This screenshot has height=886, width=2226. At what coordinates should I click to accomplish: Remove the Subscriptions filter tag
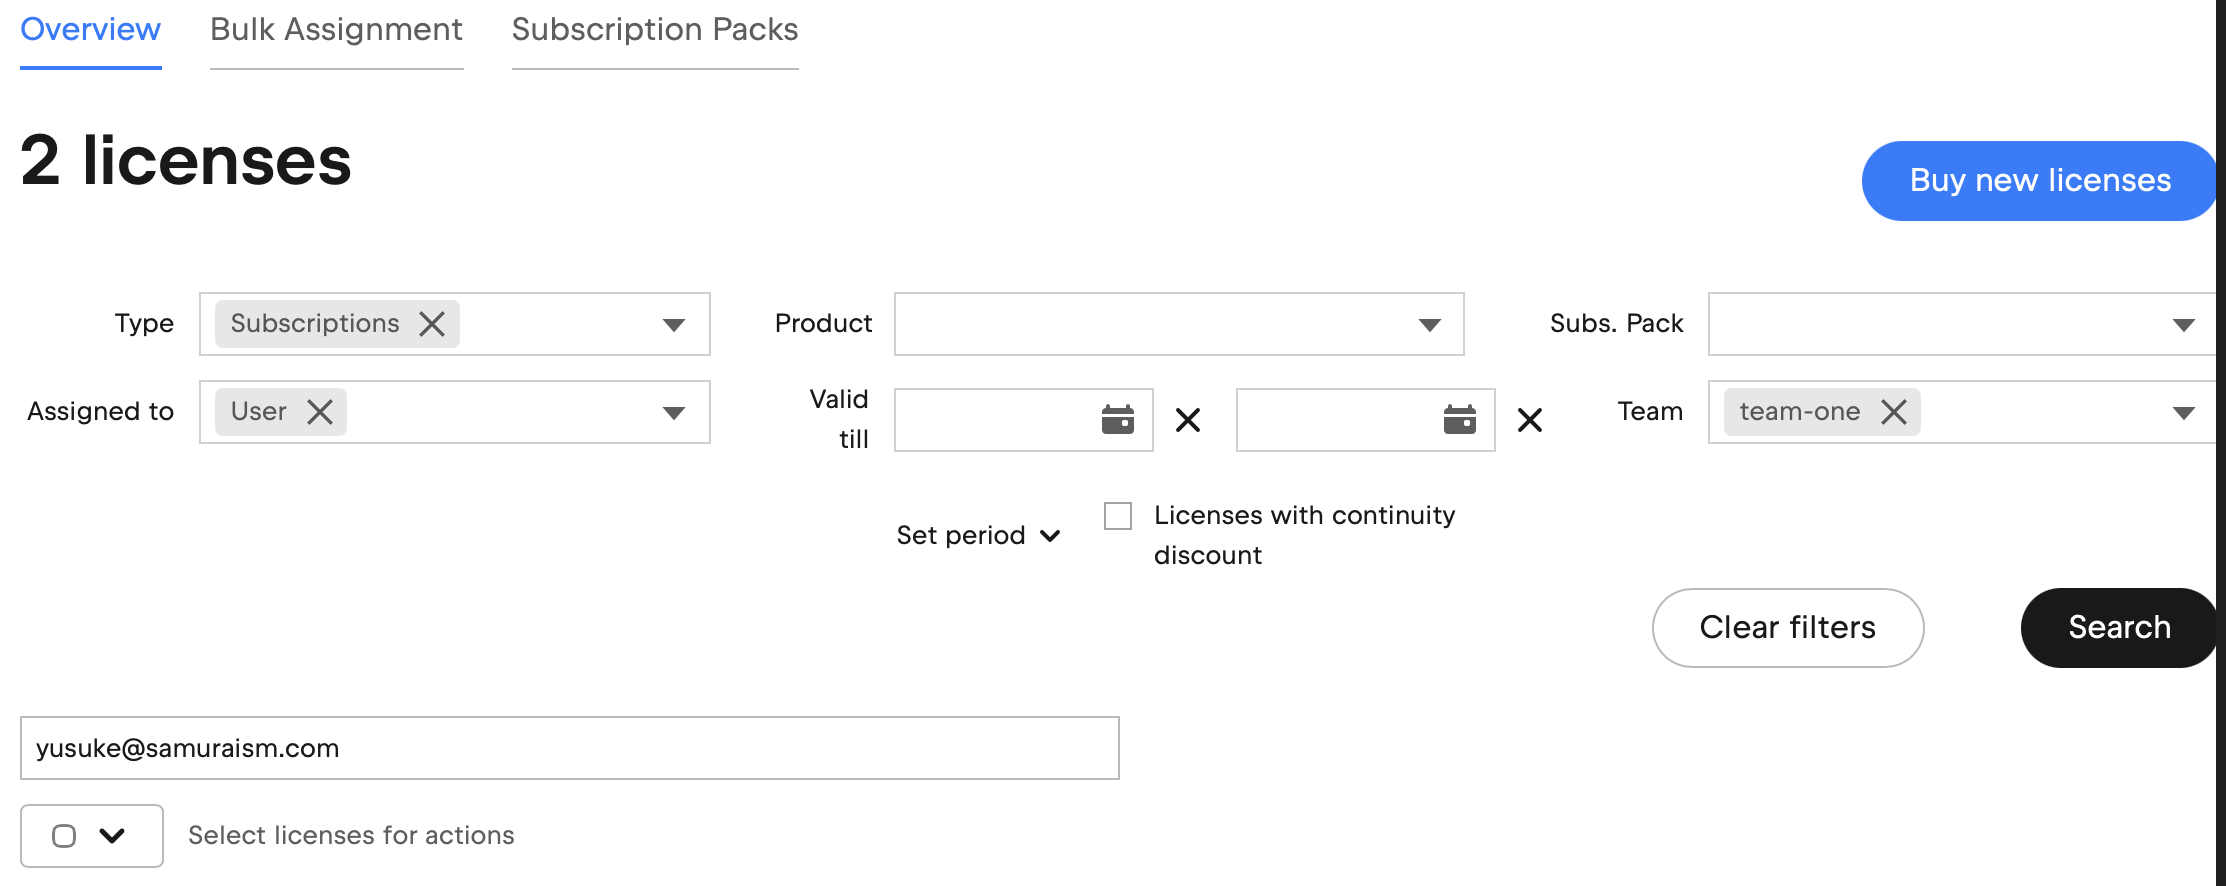pos(432,324)
